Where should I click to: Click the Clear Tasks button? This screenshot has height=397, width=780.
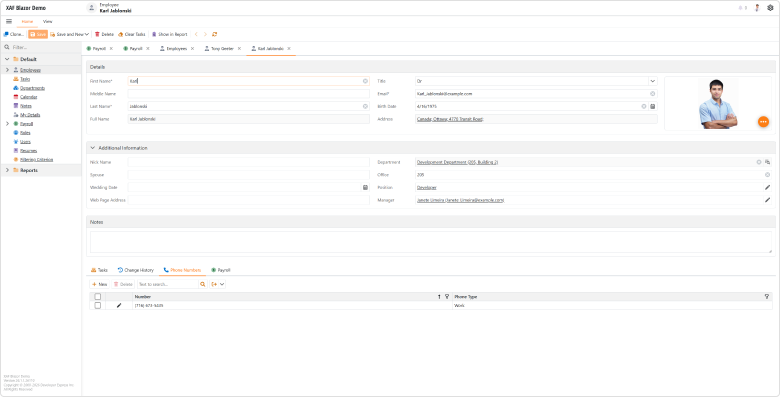(x=132, y=34)
